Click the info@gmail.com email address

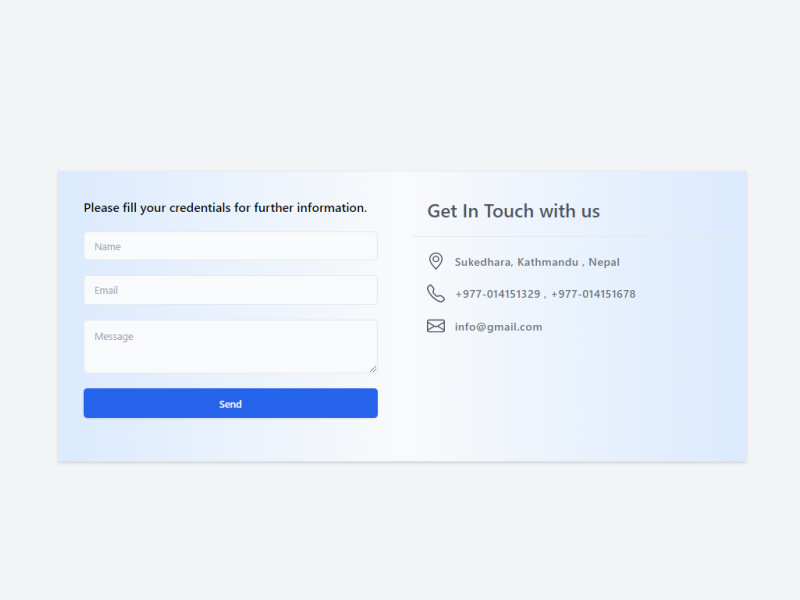click(x=498, y=326)
